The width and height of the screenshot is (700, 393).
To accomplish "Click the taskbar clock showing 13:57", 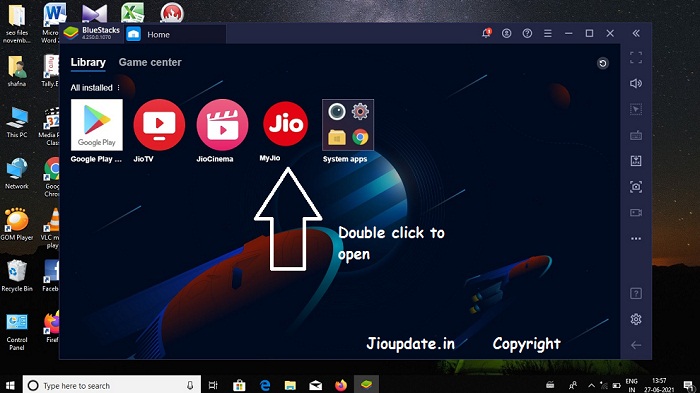I will (659, 385).
